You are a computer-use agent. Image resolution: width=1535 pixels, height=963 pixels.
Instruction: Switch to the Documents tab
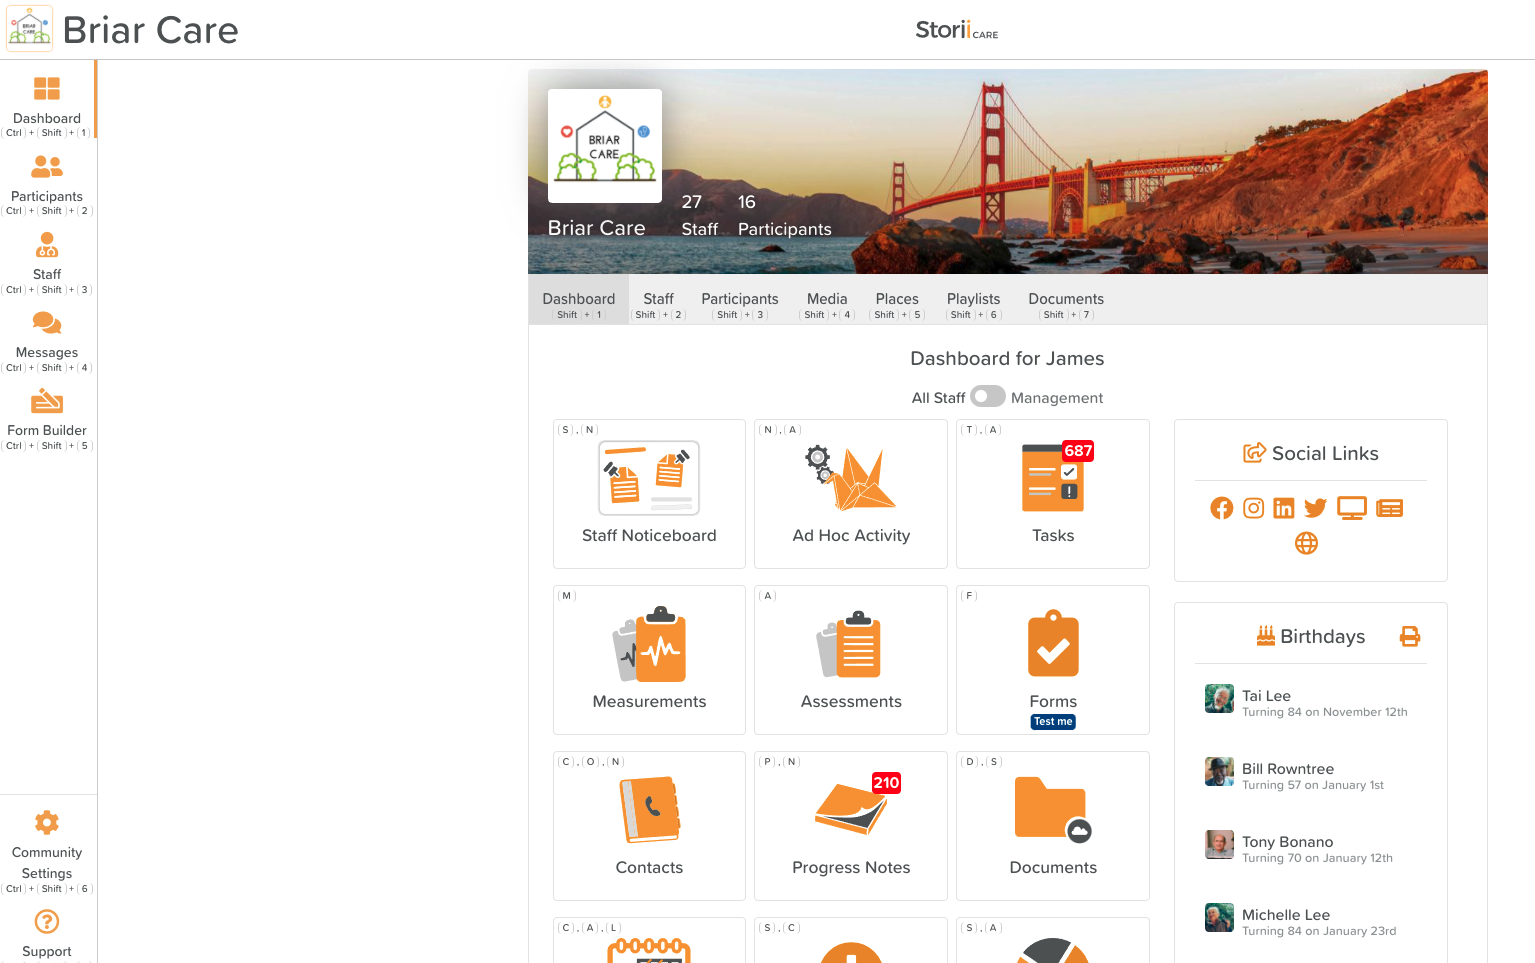click(x=1066, y=299)
